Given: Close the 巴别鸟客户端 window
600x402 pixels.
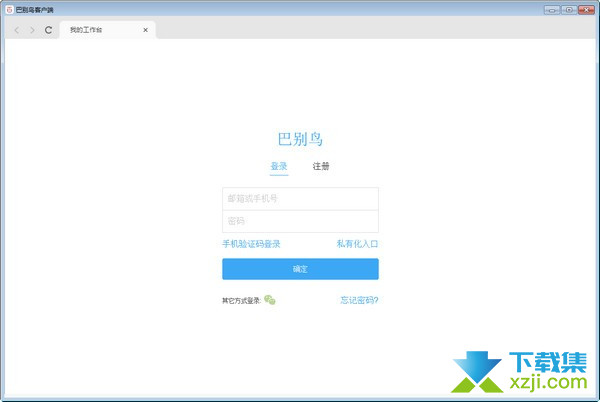Looking at the screenshot, I should (x=586, y=10).
